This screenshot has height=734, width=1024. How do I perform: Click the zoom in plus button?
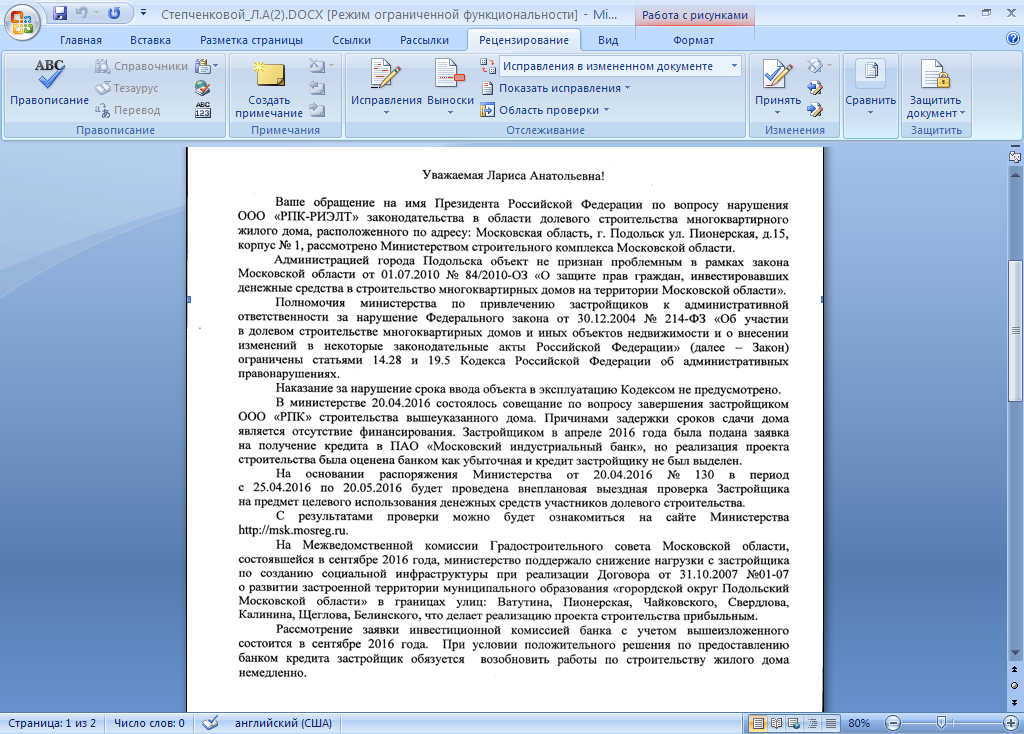(x=1010, y=723)
